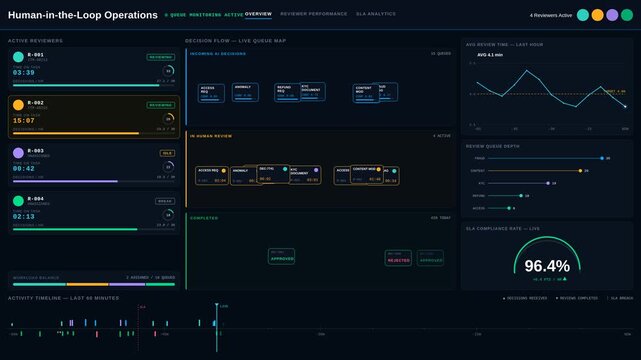Click Decisions Received legend entry
Screen dimensions: 641x360
[x=525, y=298]
